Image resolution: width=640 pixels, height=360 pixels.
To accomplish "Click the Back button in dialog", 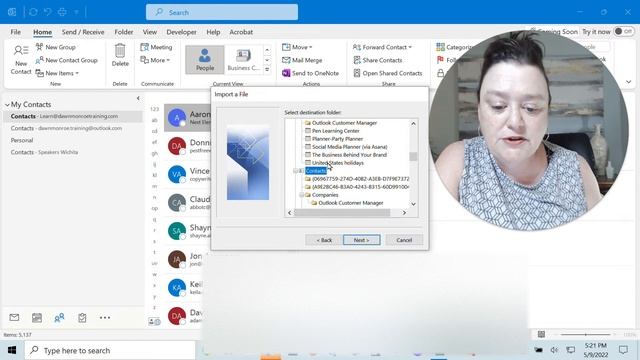I will click(x=324, y=240).
